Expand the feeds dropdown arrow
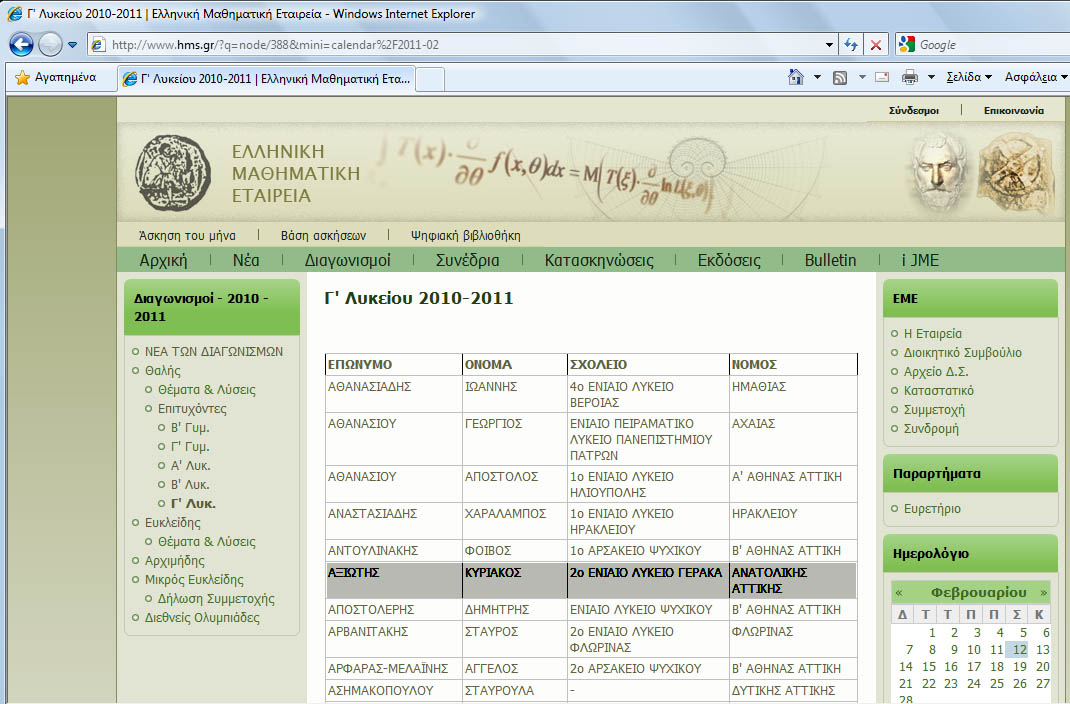1070x704 pixels. coord(862,77)
